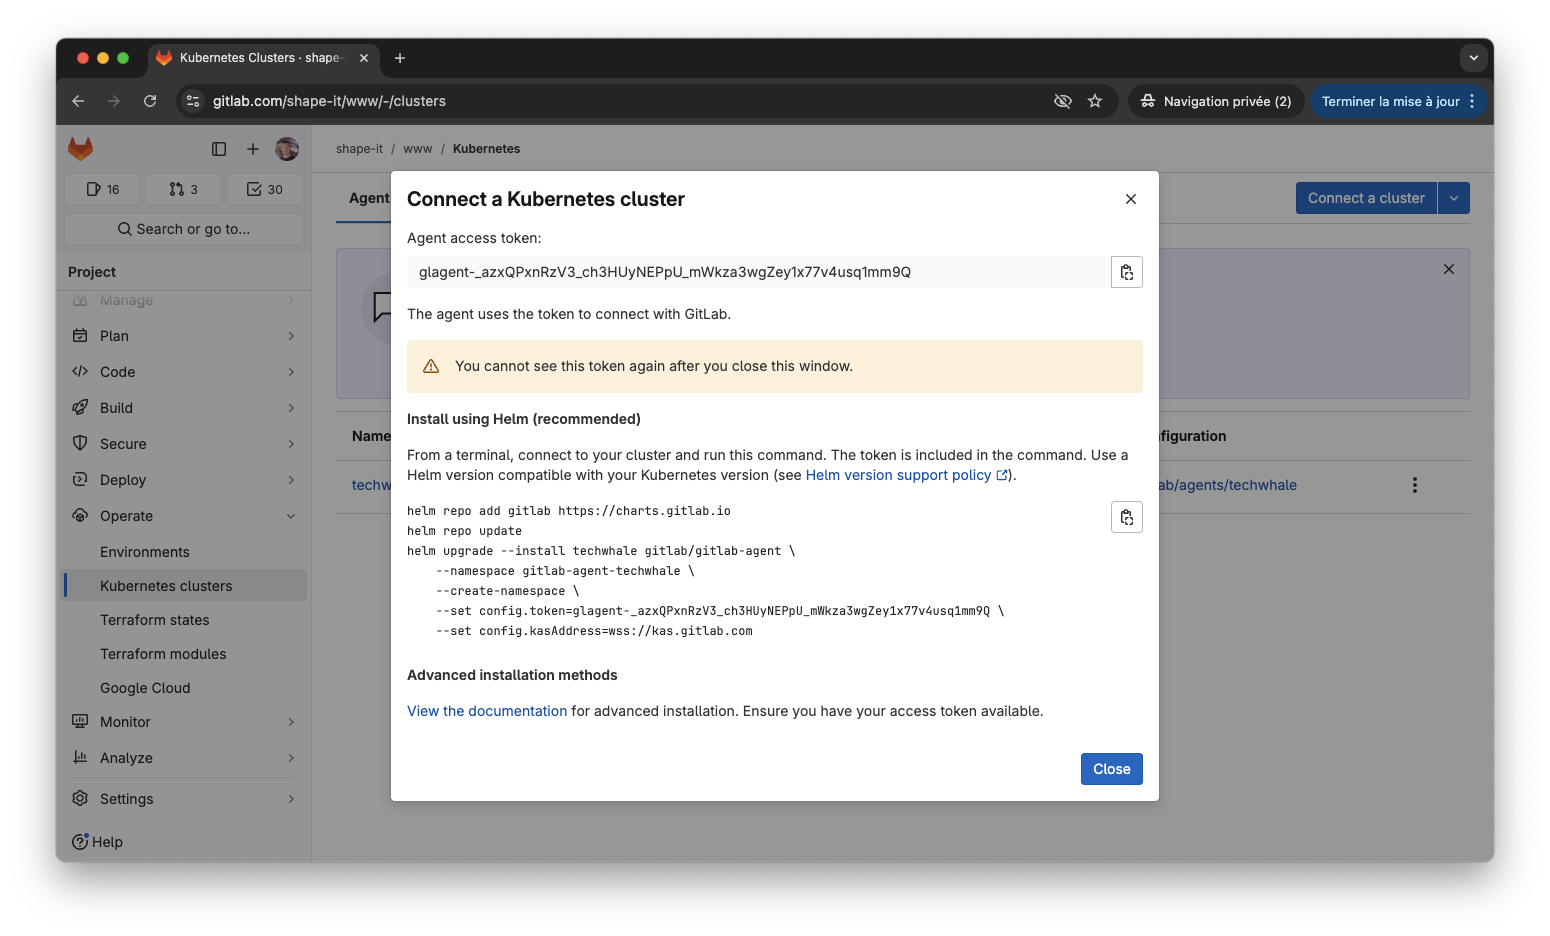Click the GitLab fox logo
The height and width of the screenshot is (936, 1550).
point(81,149)
